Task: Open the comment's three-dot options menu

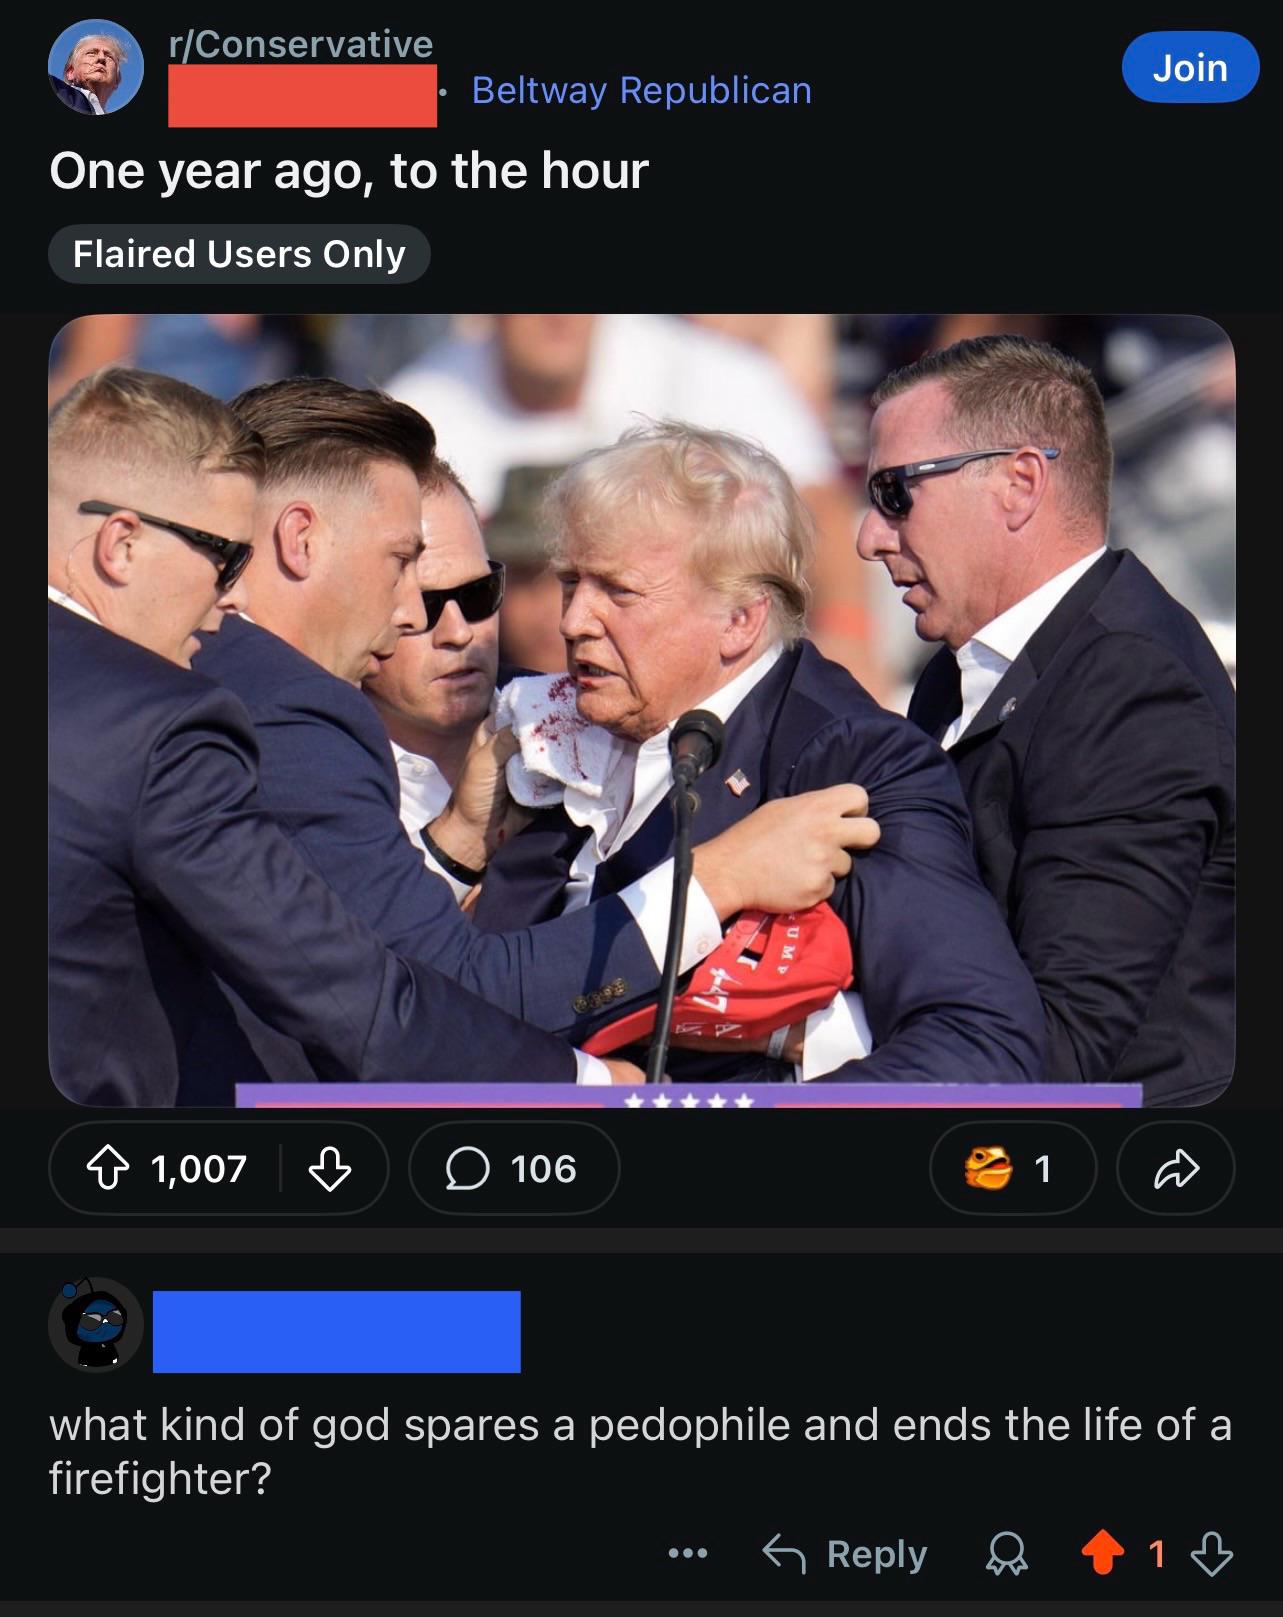Action: tap(688, 1554)
